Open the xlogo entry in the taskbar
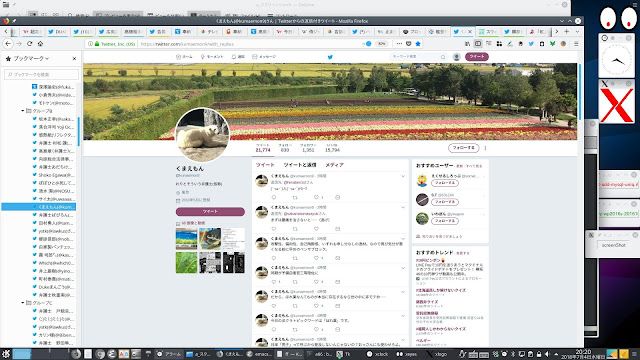Image resolution: width=640 pixels, height=360 pixels. [437, 354]
